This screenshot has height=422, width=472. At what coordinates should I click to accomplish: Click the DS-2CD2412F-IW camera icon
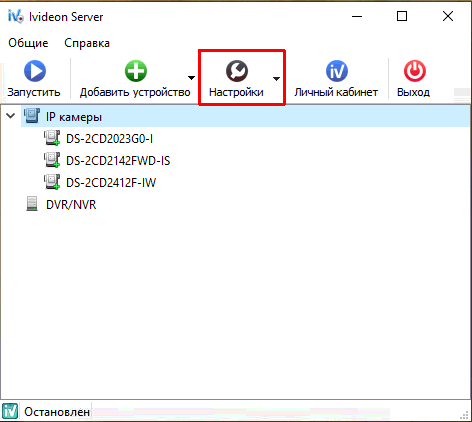pyautogui.click(x=52, y=182)
